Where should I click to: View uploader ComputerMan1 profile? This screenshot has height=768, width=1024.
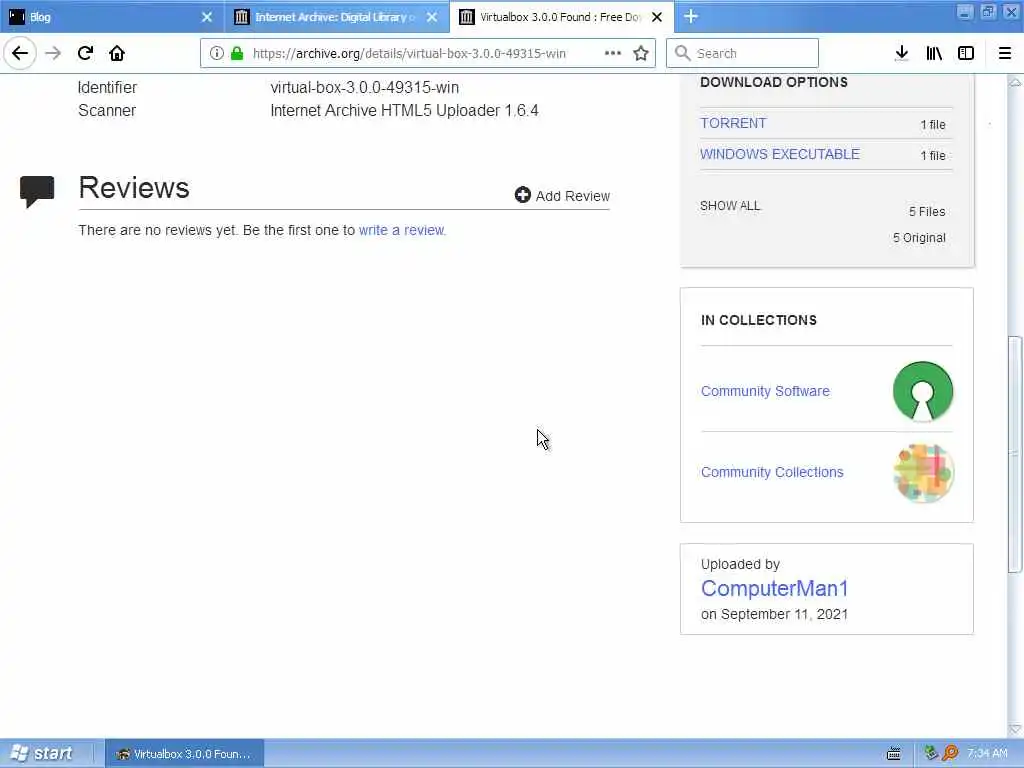point(774,588)
